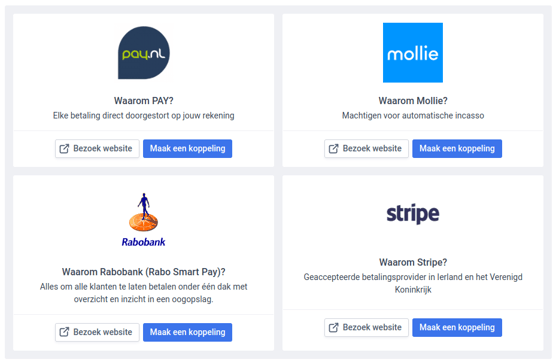Click the PAY.nl logo
The width and height of the screenshot is (559, 362).
[x=144, y=52]
